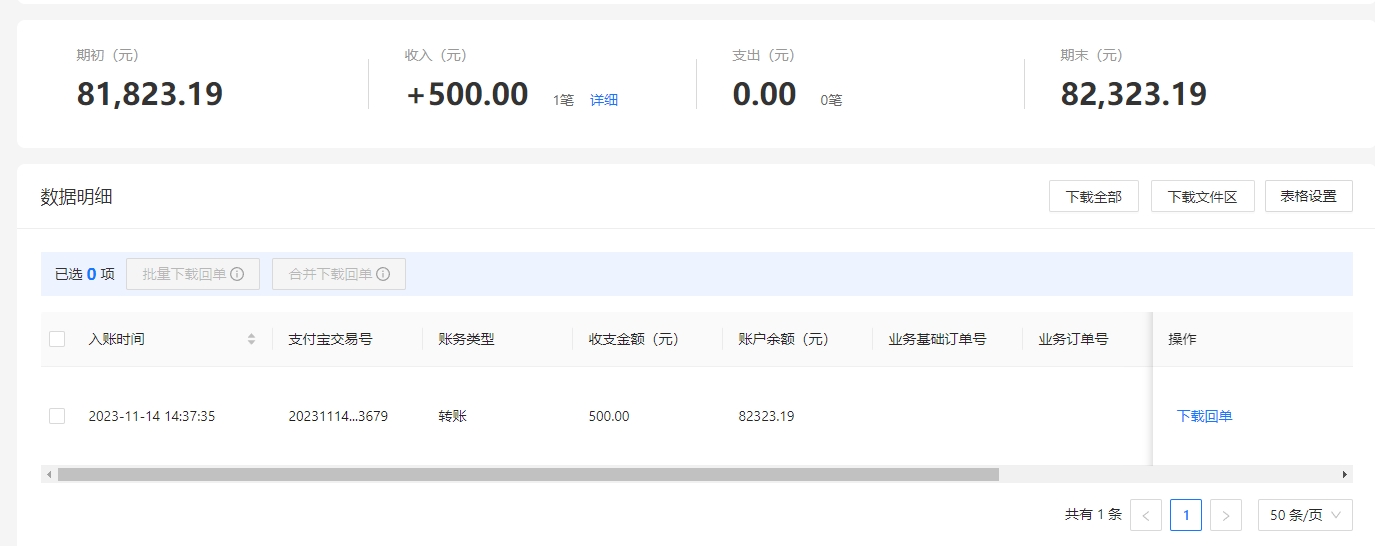Click the info icon on 批量下载回单
1375x546 pixels.
tap(237, 274)
